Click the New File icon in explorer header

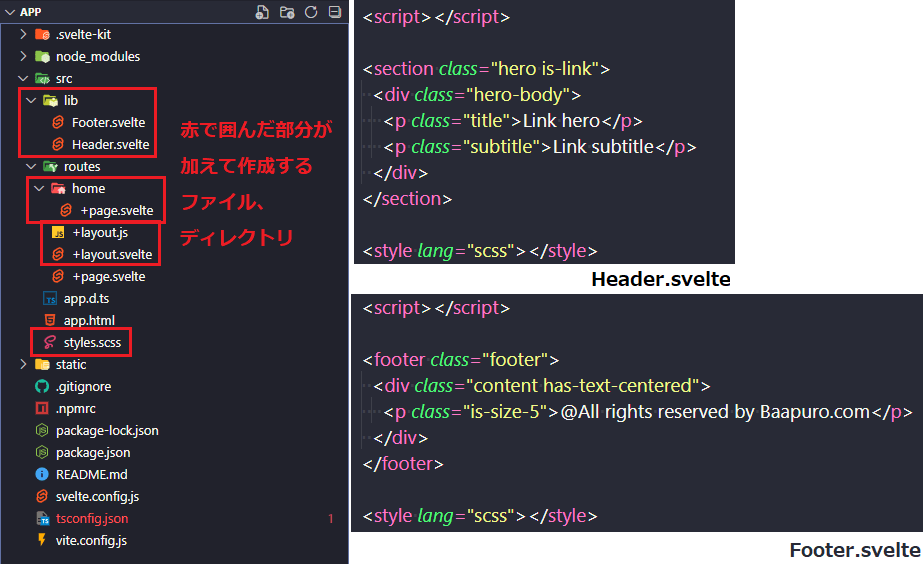pyautogui.click(x=263, y=12)
